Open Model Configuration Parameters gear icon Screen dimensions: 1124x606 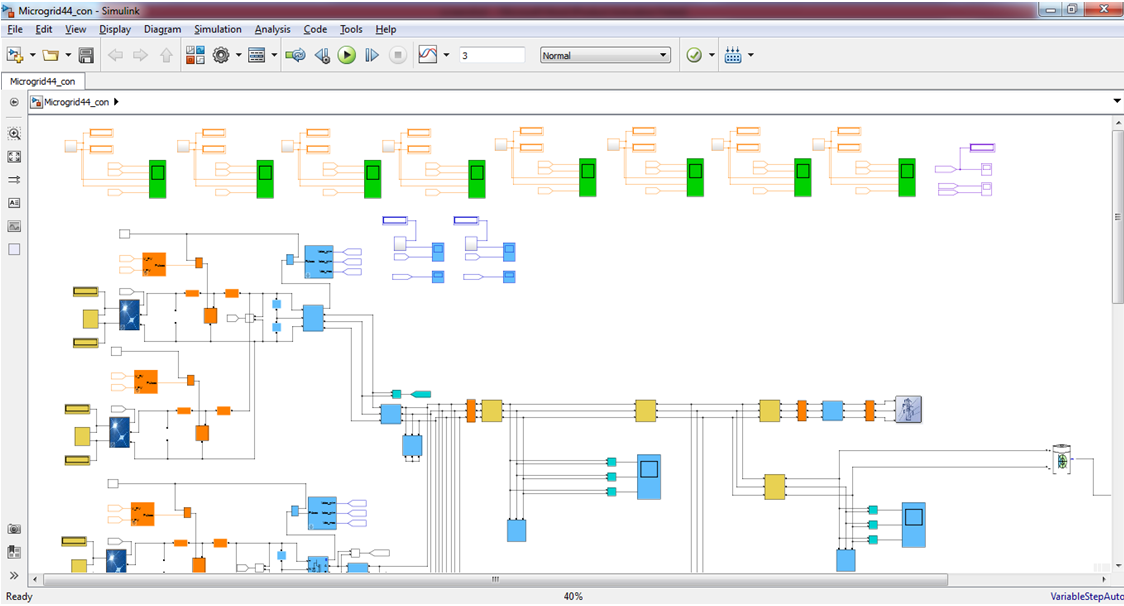(221, 56)
